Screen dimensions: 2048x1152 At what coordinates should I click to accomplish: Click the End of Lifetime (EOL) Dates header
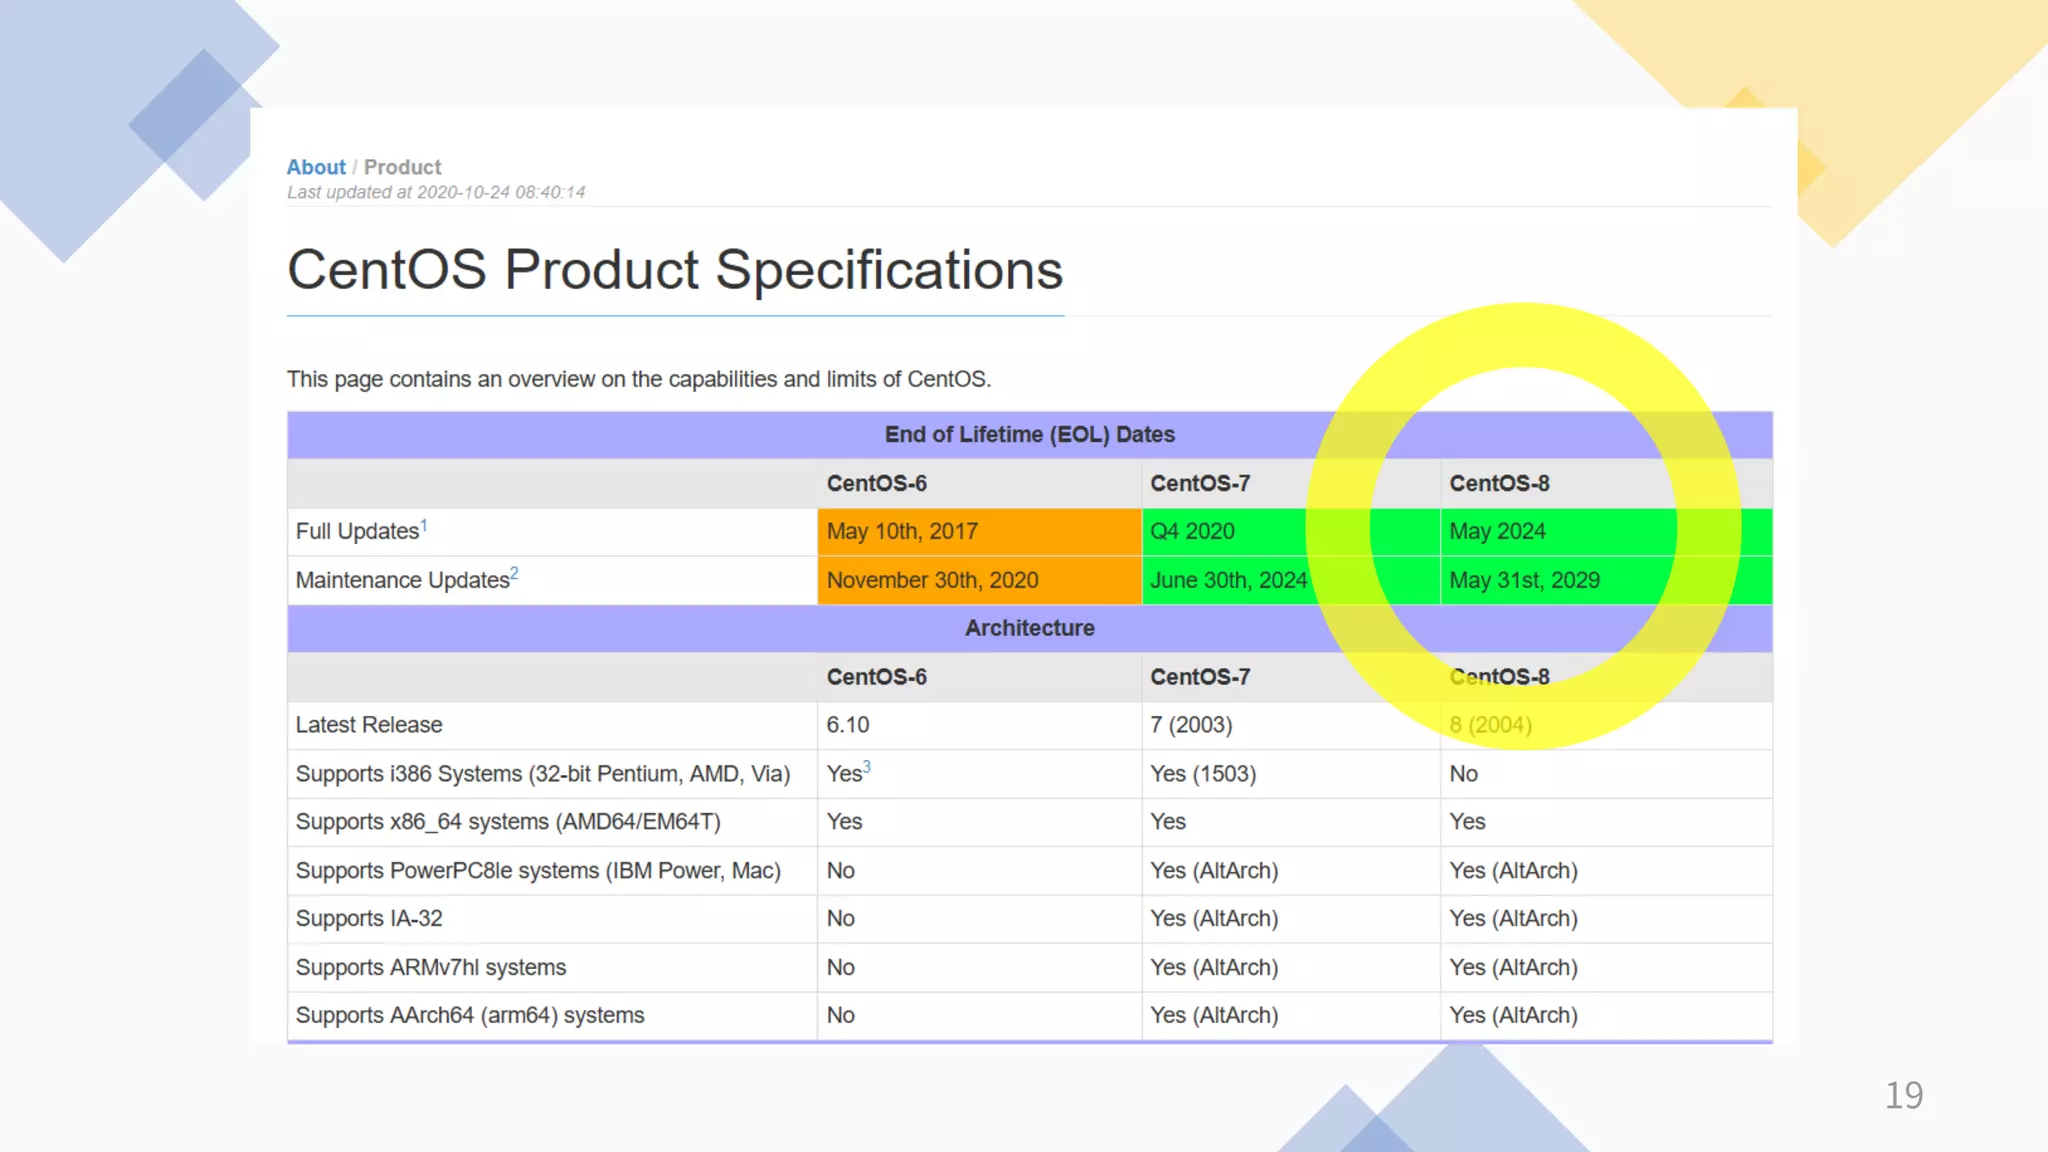tap(1029, 435)
